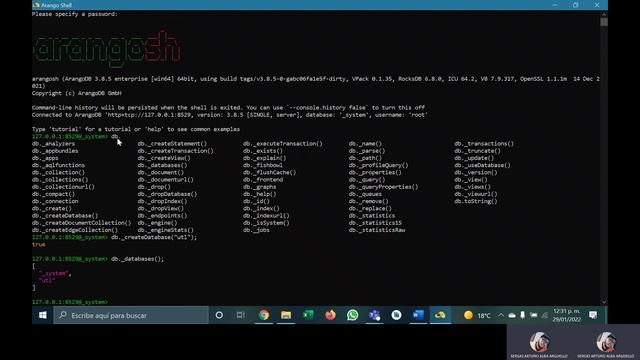
Task: Open Google Chrome from taskbar
Action: (264, 315)
